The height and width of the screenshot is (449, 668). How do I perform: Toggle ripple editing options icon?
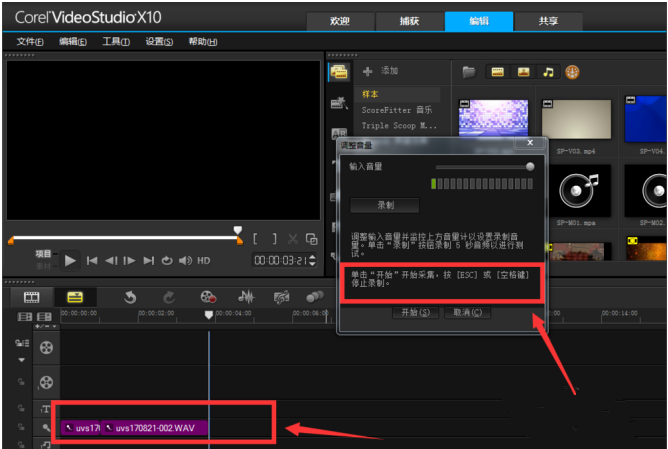pyautogui.click(x=22, y=343)
